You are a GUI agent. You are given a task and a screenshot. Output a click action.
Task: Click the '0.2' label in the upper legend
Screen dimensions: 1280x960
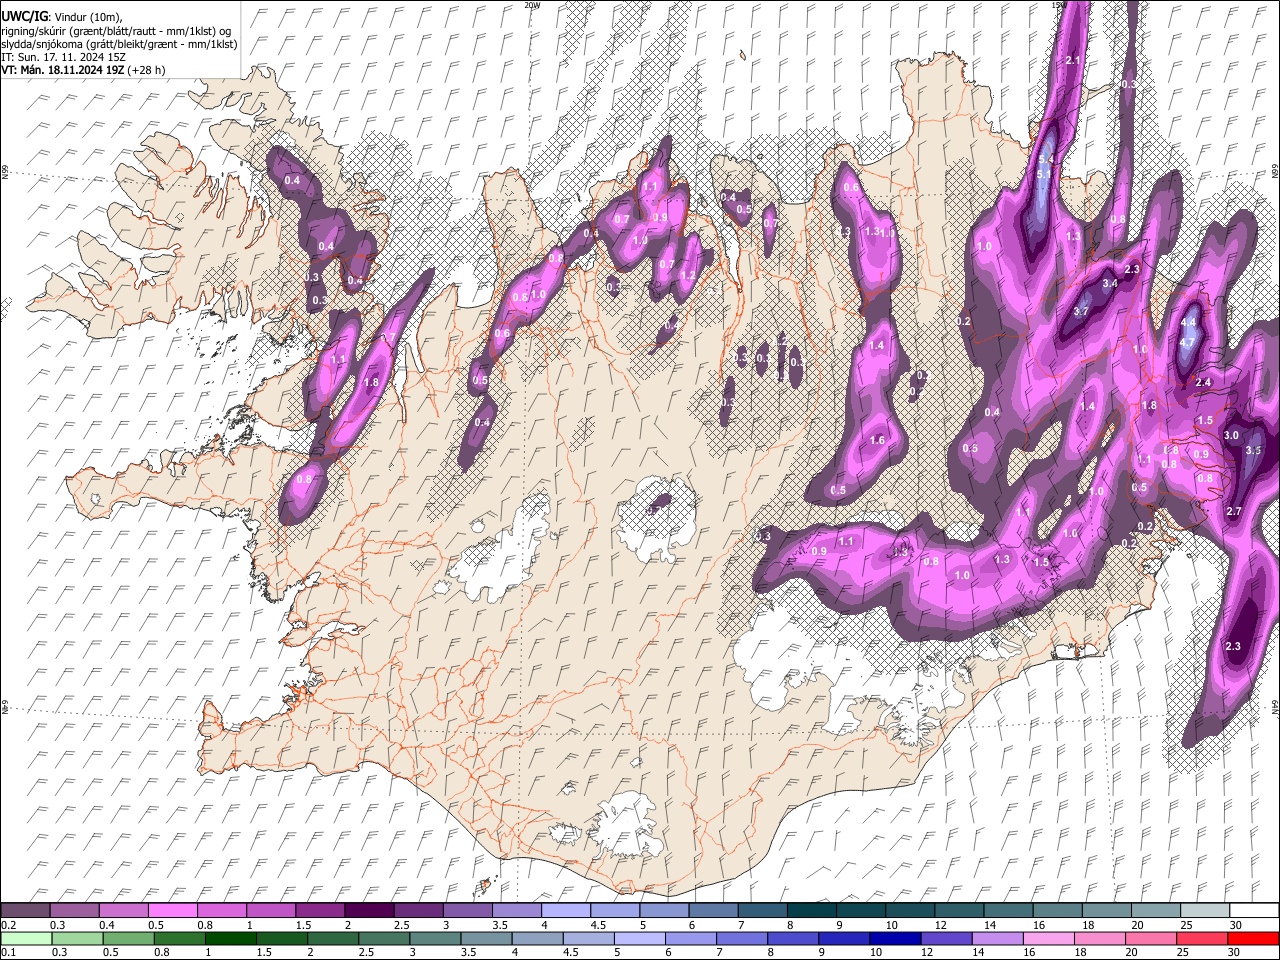9,925
